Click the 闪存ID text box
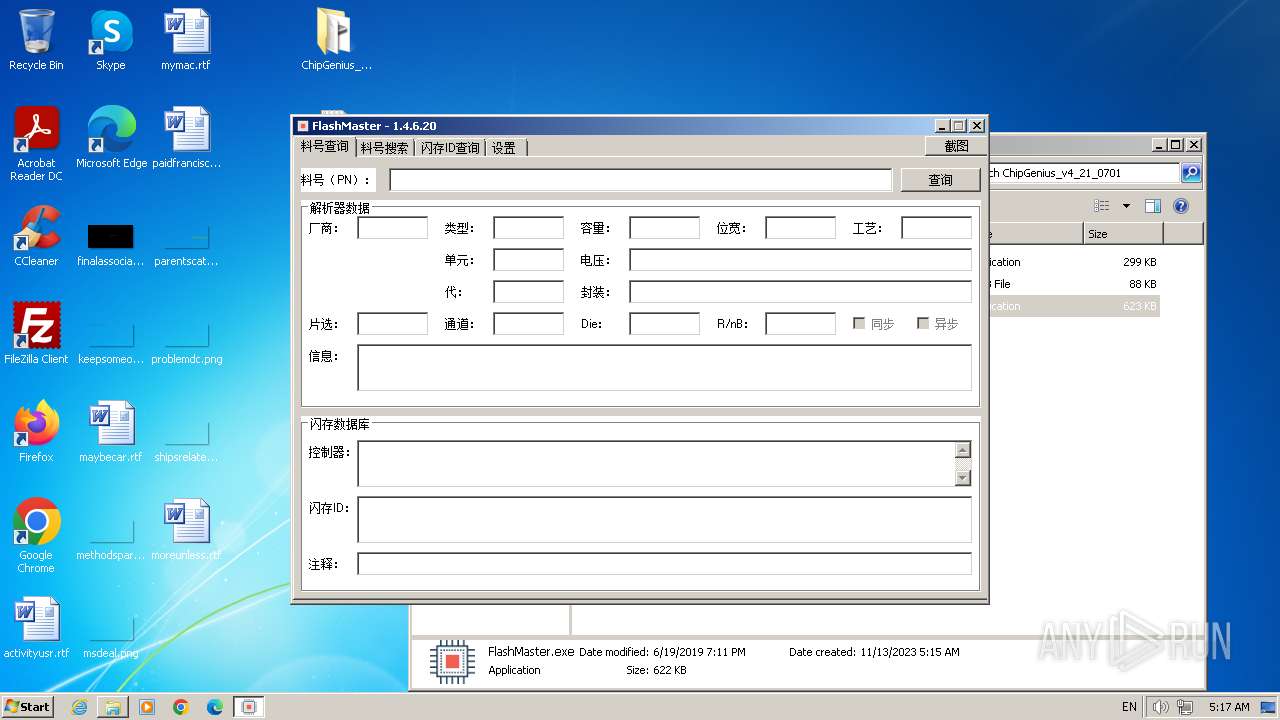This screenshot has width=1280, height=720. click(664, 520)
